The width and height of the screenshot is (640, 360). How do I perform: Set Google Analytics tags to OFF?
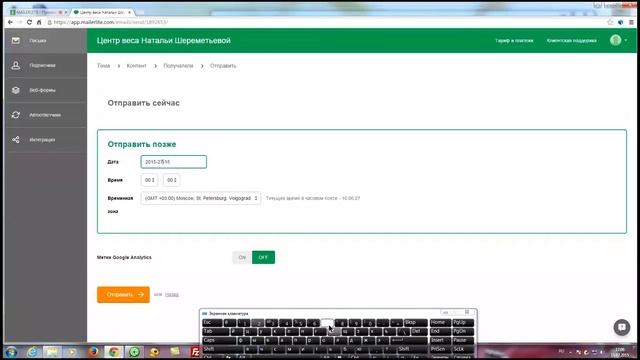(x=263, y=257)
